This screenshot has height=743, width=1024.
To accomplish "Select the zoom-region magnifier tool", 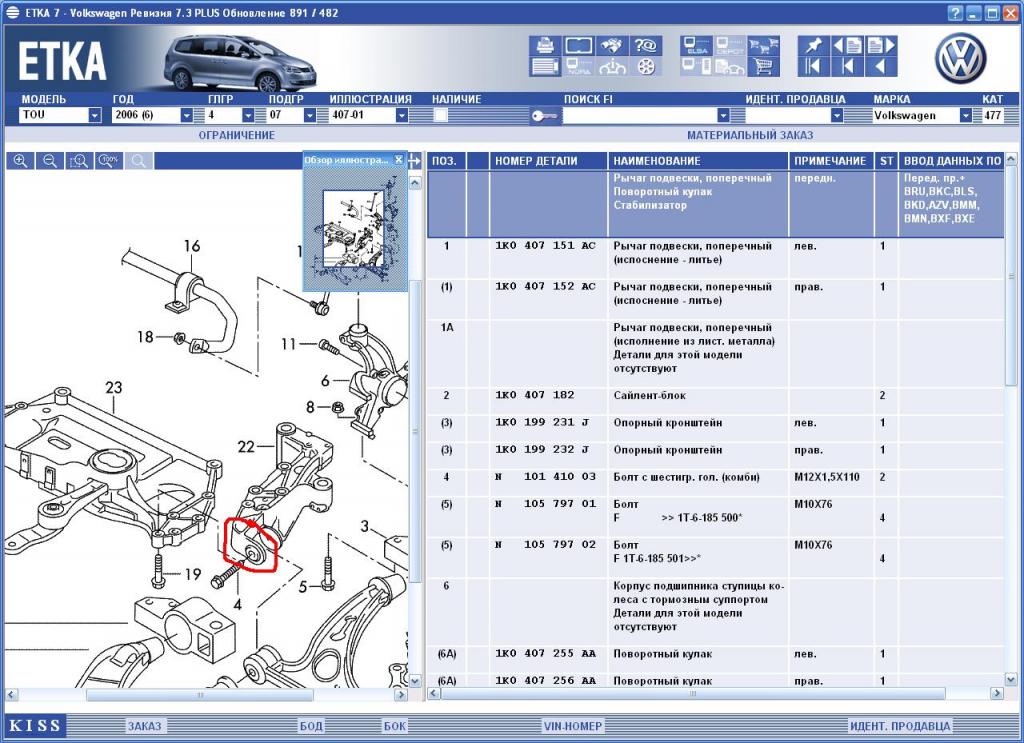I will point(80,161).
